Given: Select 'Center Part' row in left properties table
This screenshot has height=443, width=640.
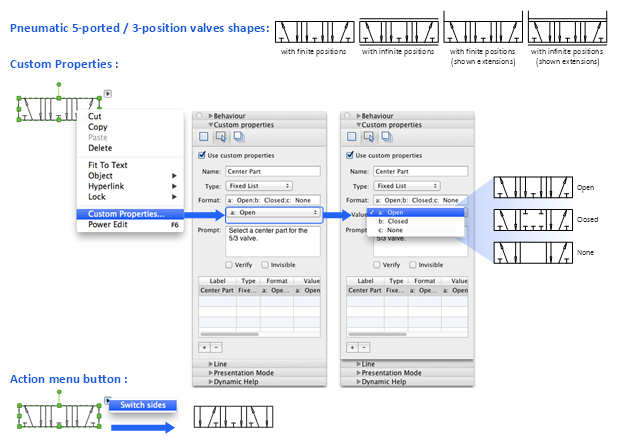Looking at the screenshot, I should tap(260, 290).
